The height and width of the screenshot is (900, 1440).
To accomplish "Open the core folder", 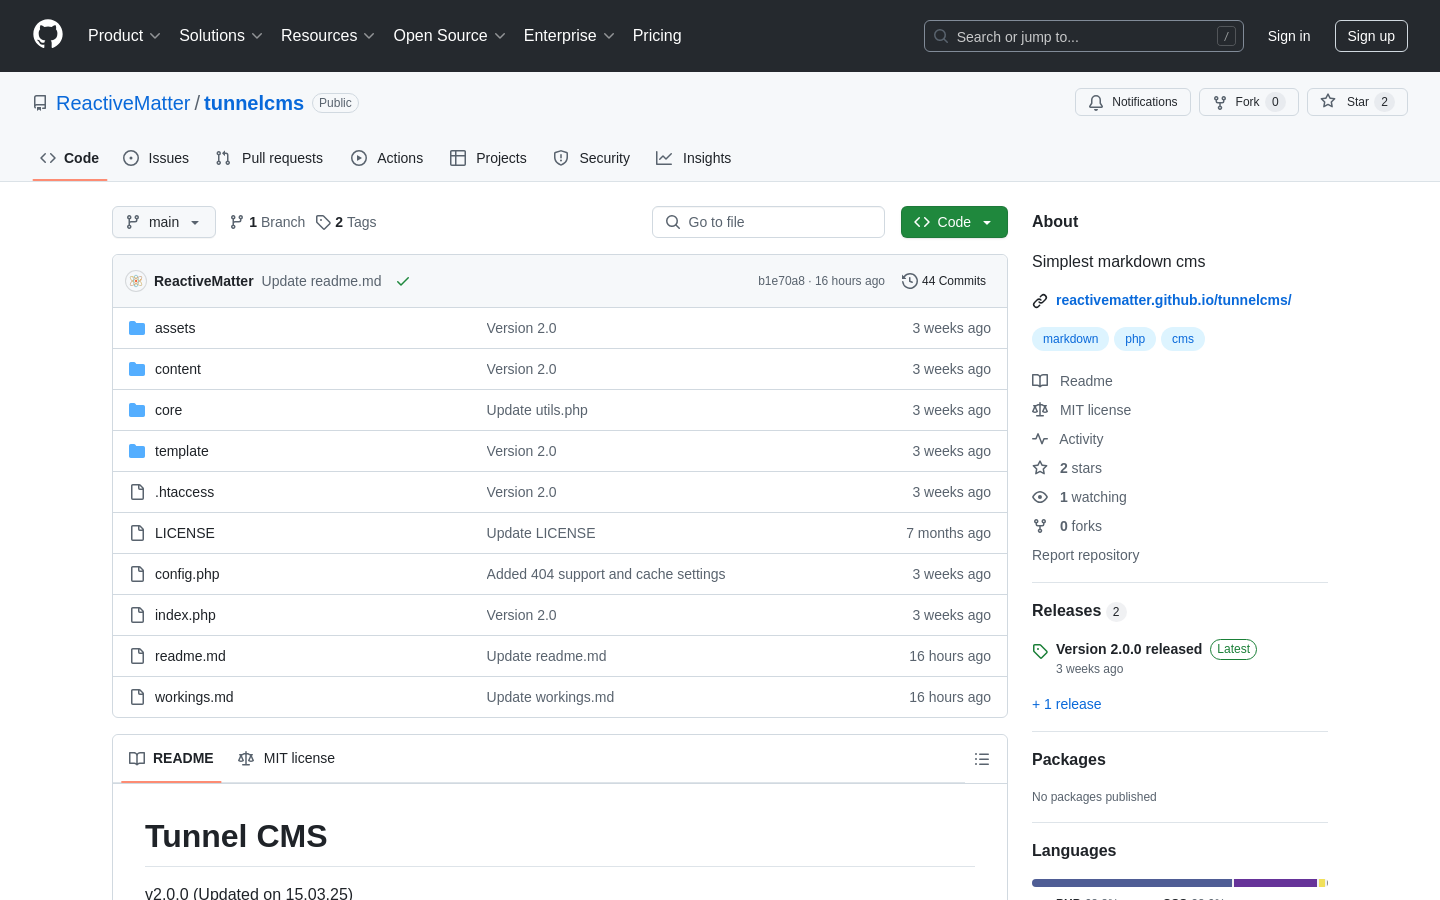I will pyautogui.click(x=168, y=410).
